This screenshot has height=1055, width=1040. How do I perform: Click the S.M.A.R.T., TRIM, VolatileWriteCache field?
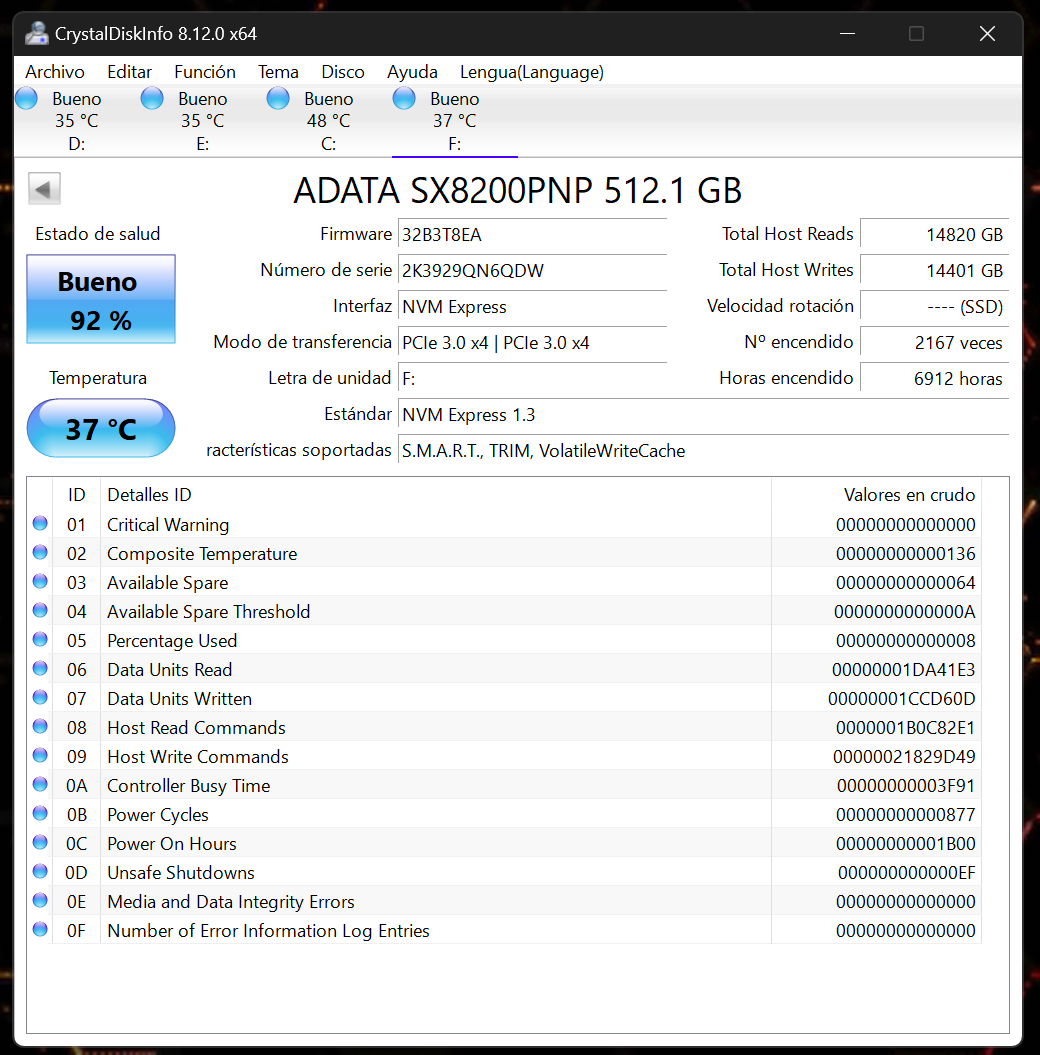[x=703, y=451]
